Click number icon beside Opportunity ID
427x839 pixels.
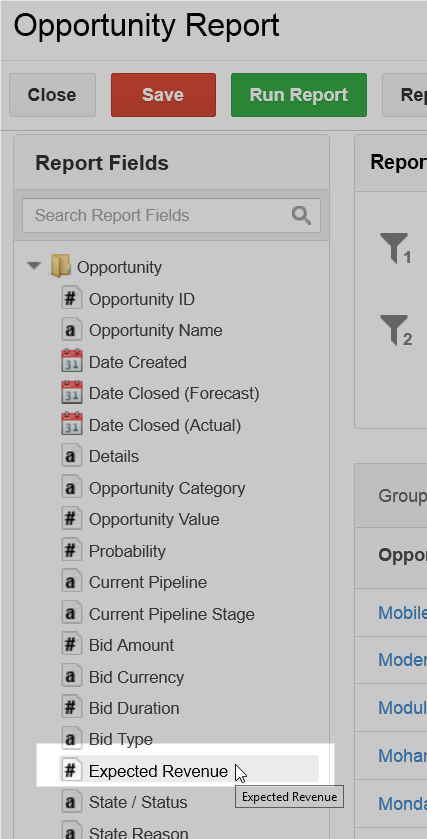[x=71, y=299]
